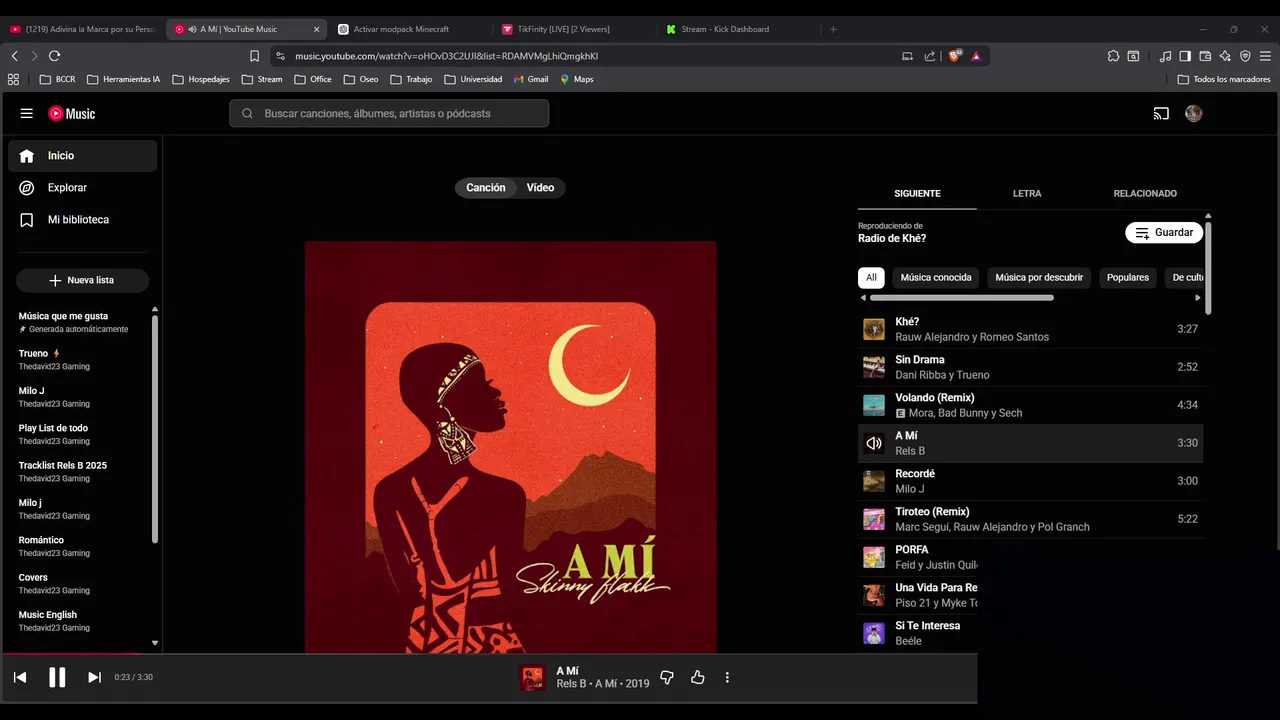This screenshot has height=720, width=1280.
Task: Play Volando (Remix) in the queue
Action: pos(1030,405)
